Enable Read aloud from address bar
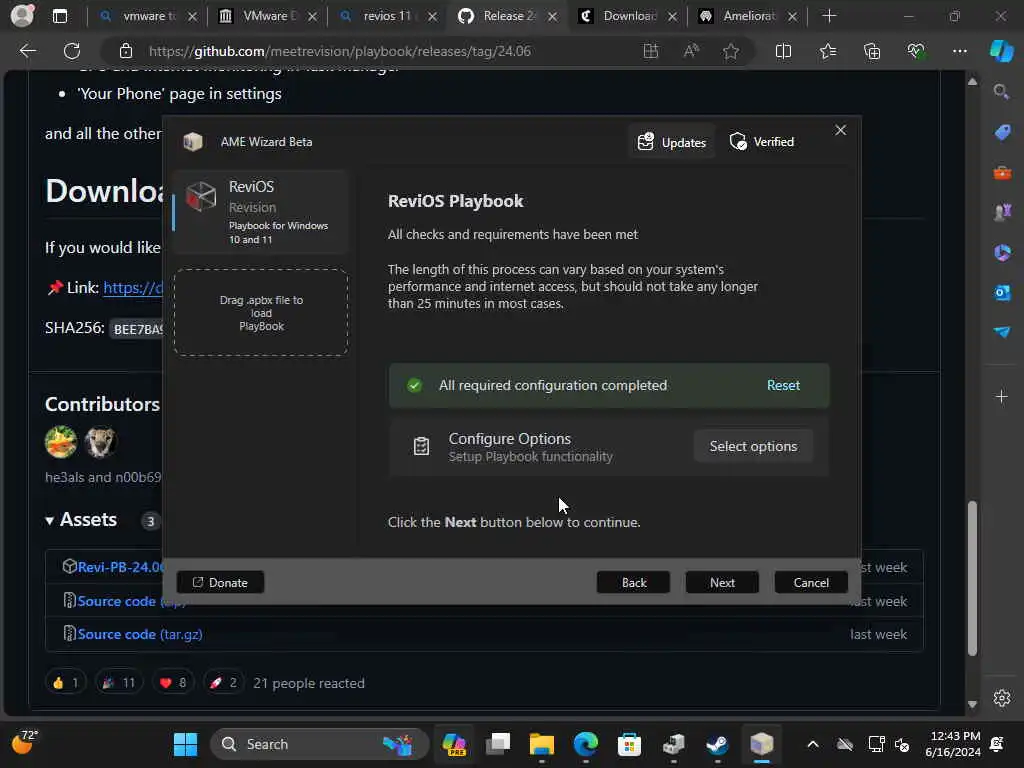 (x=691, y=51)
